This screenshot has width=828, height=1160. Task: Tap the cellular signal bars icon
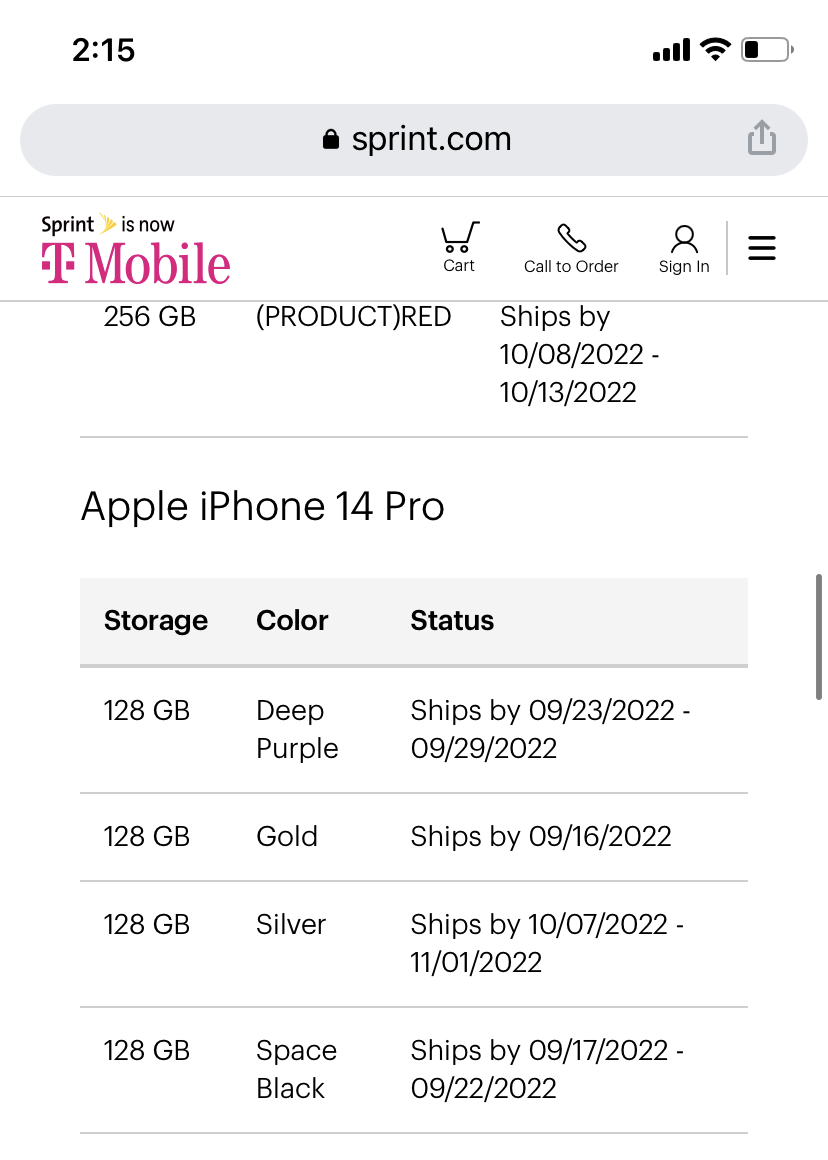tap(671, 49)
